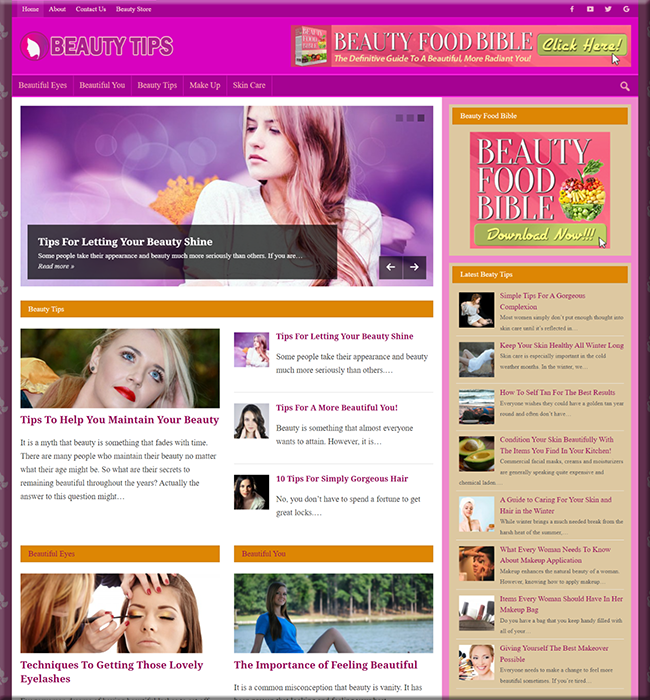
Task: Click thumbnail for Makeup Bag article
Action: 476,613
